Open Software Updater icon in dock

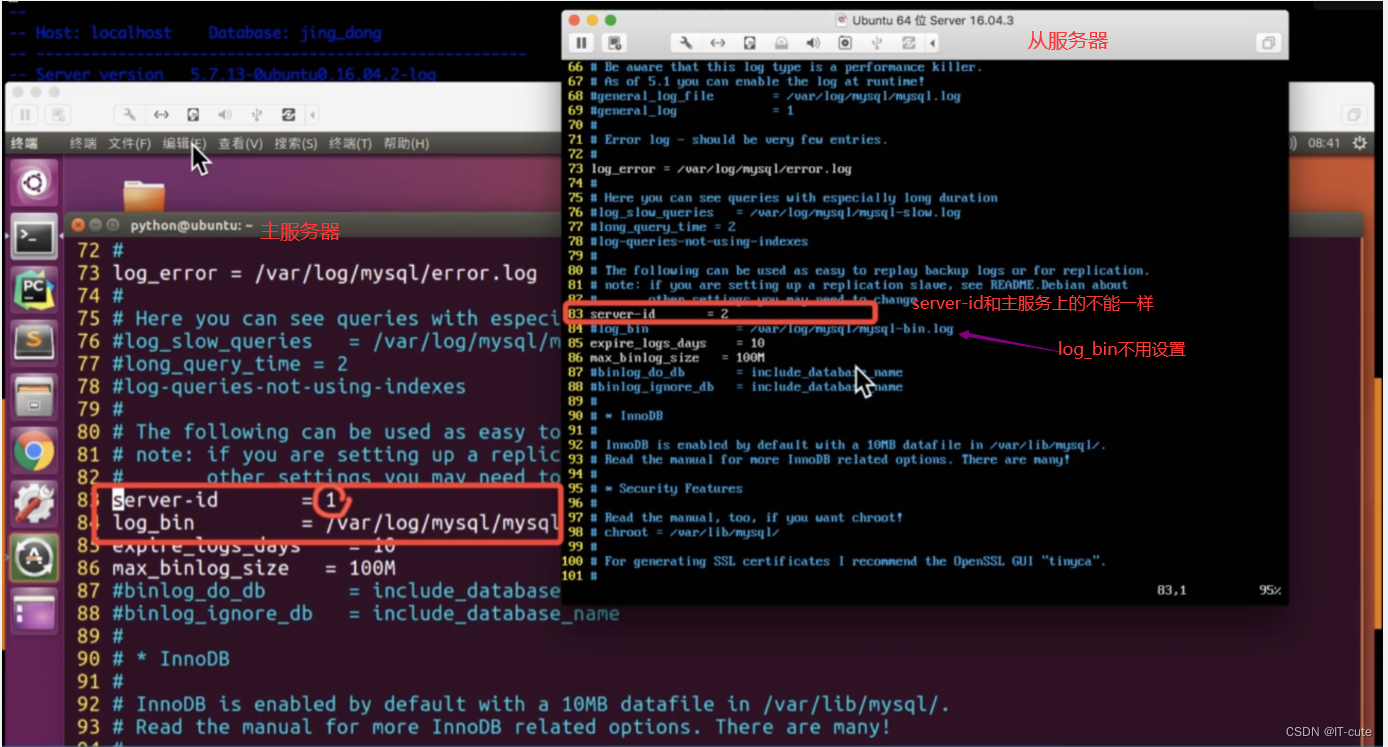coord(33,560)
